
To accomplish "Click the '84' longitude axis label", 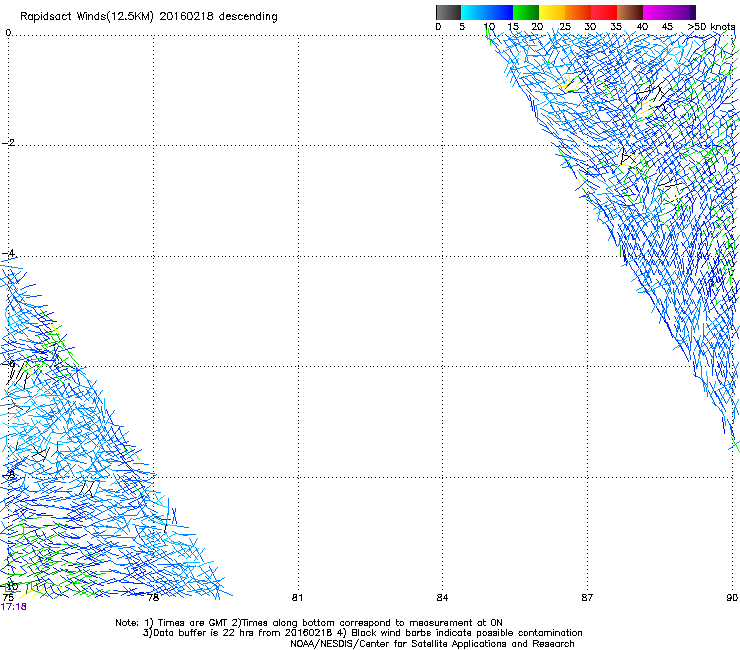I will (x=442, y=598).
